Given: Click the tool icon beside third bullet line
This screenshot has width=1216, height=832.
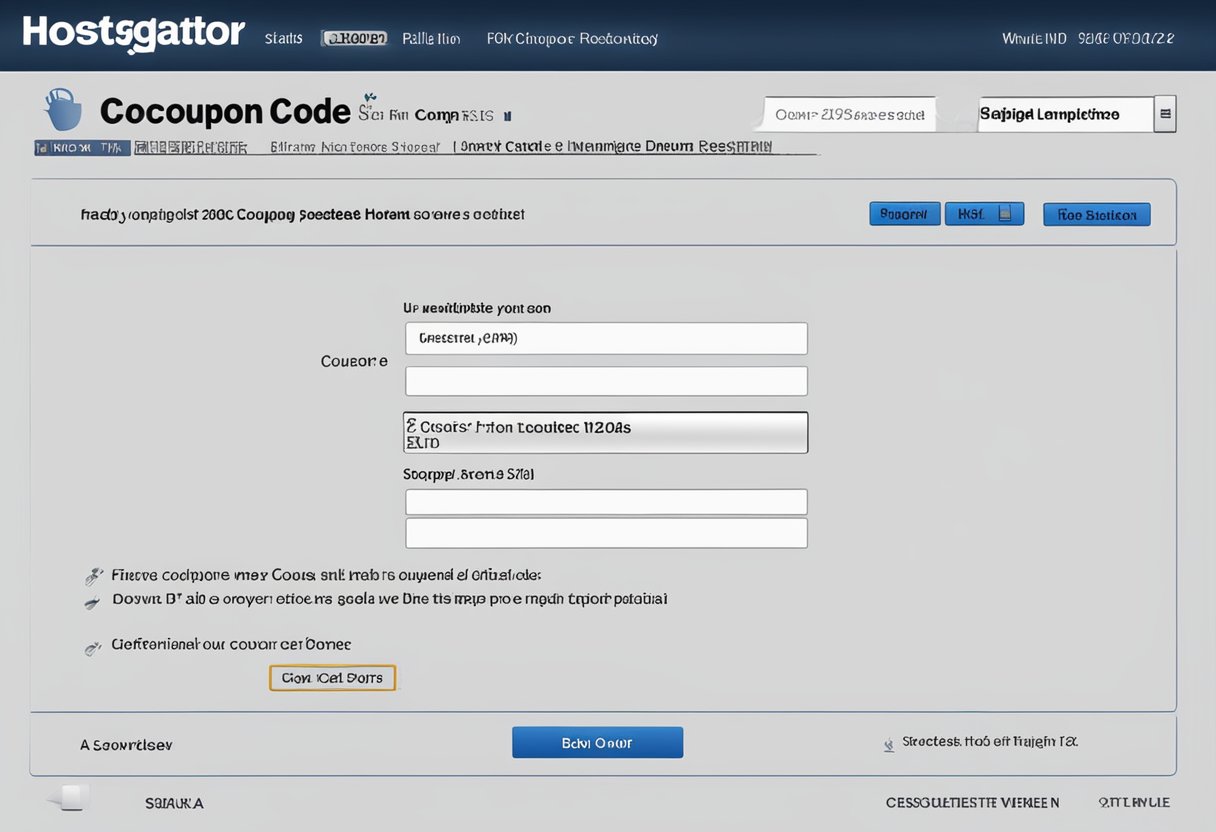Looking at the screenshot, I should (93, 648).
